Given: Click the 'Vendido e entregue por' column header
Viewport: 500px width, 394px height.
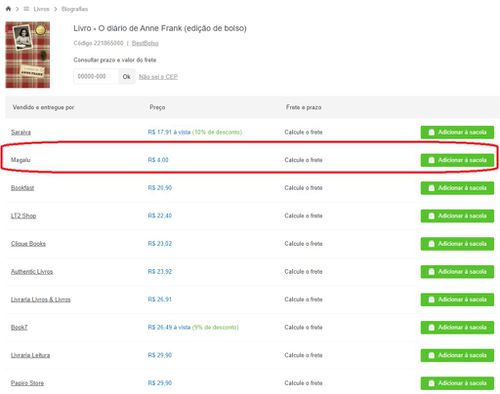Looking at the screenshot, I should pos(43,107).
